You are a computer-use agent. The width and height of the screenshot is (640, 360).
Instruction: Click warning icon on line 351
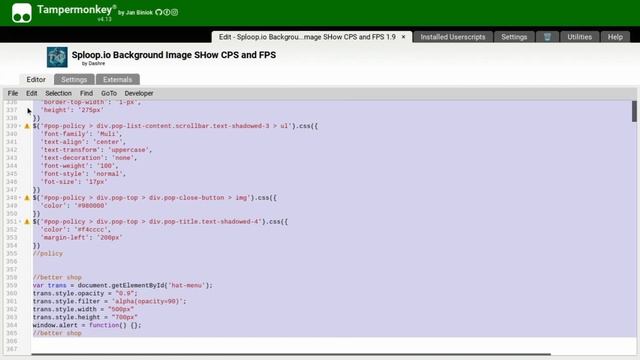27,222
